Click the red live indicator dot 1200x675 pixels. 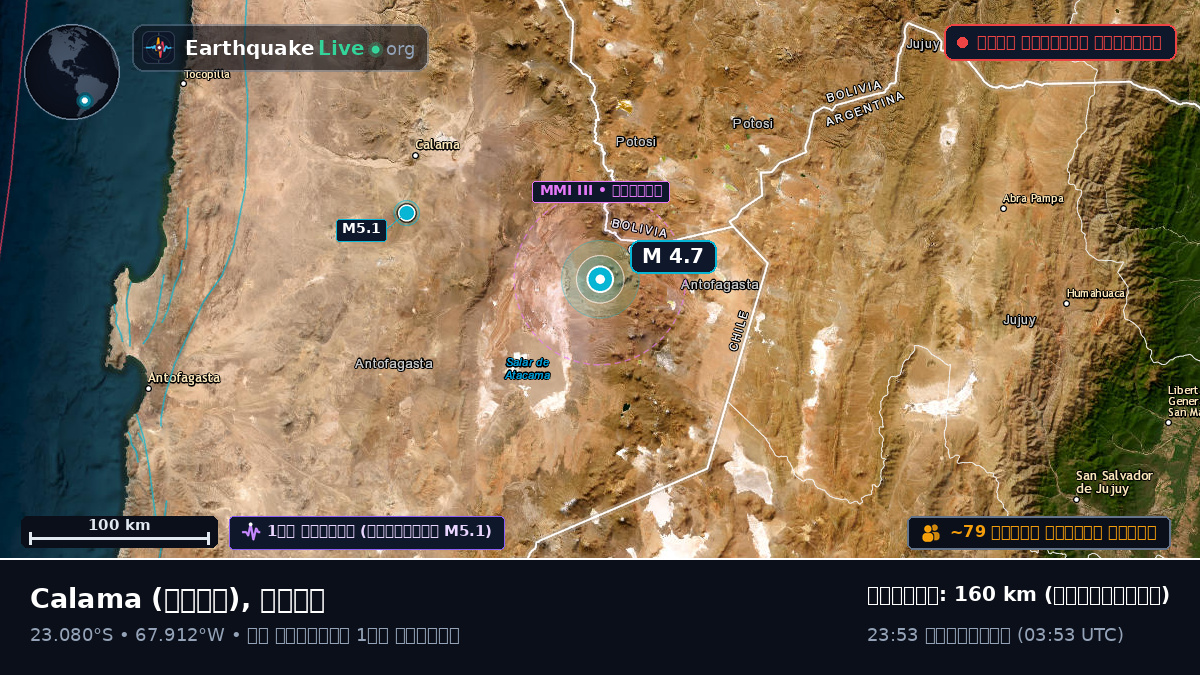click(x=962, y=42)
